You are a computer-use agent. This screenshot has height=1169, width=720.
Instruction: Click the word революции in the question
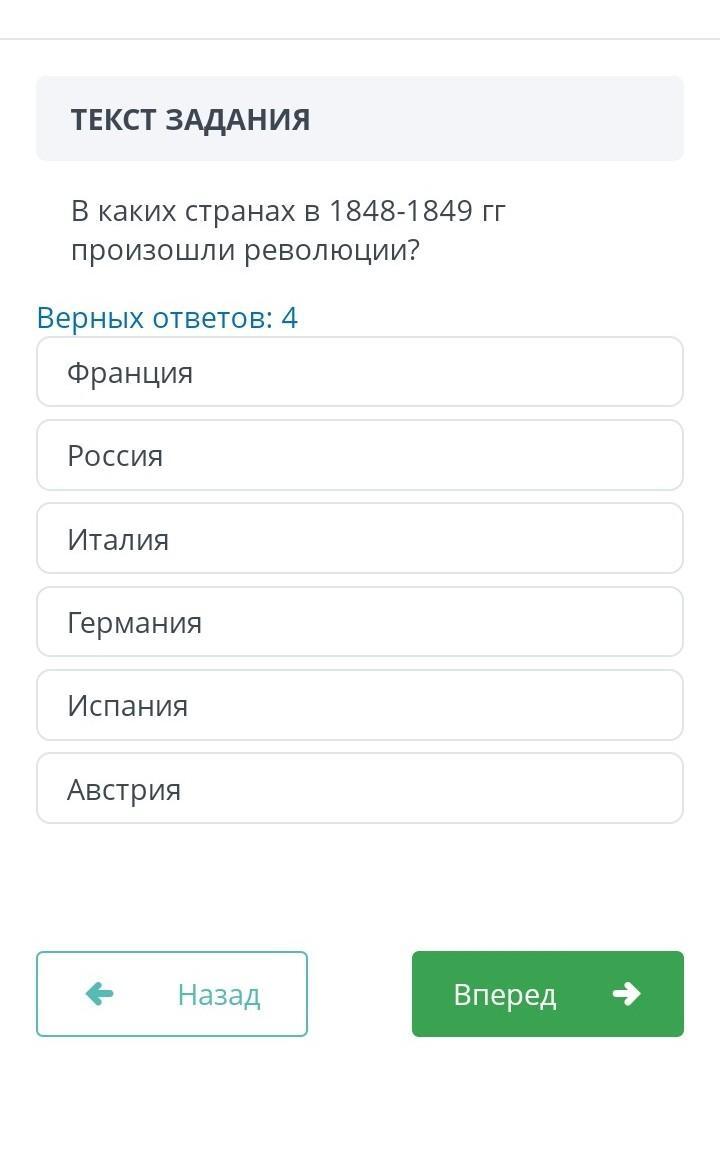click(332, 250)
